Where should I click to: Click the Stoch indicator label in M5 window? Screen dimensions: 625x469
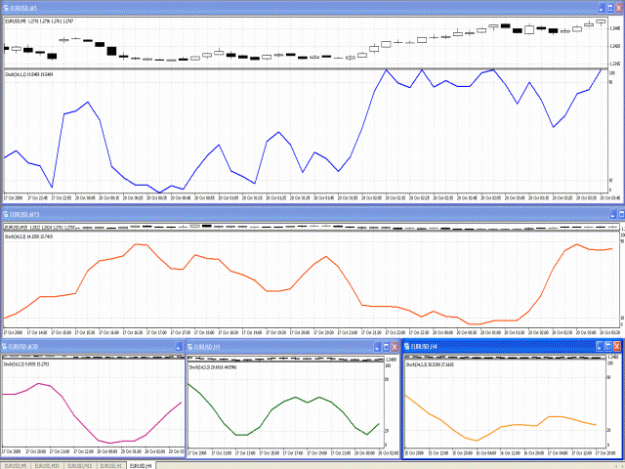tap(29, 74)
